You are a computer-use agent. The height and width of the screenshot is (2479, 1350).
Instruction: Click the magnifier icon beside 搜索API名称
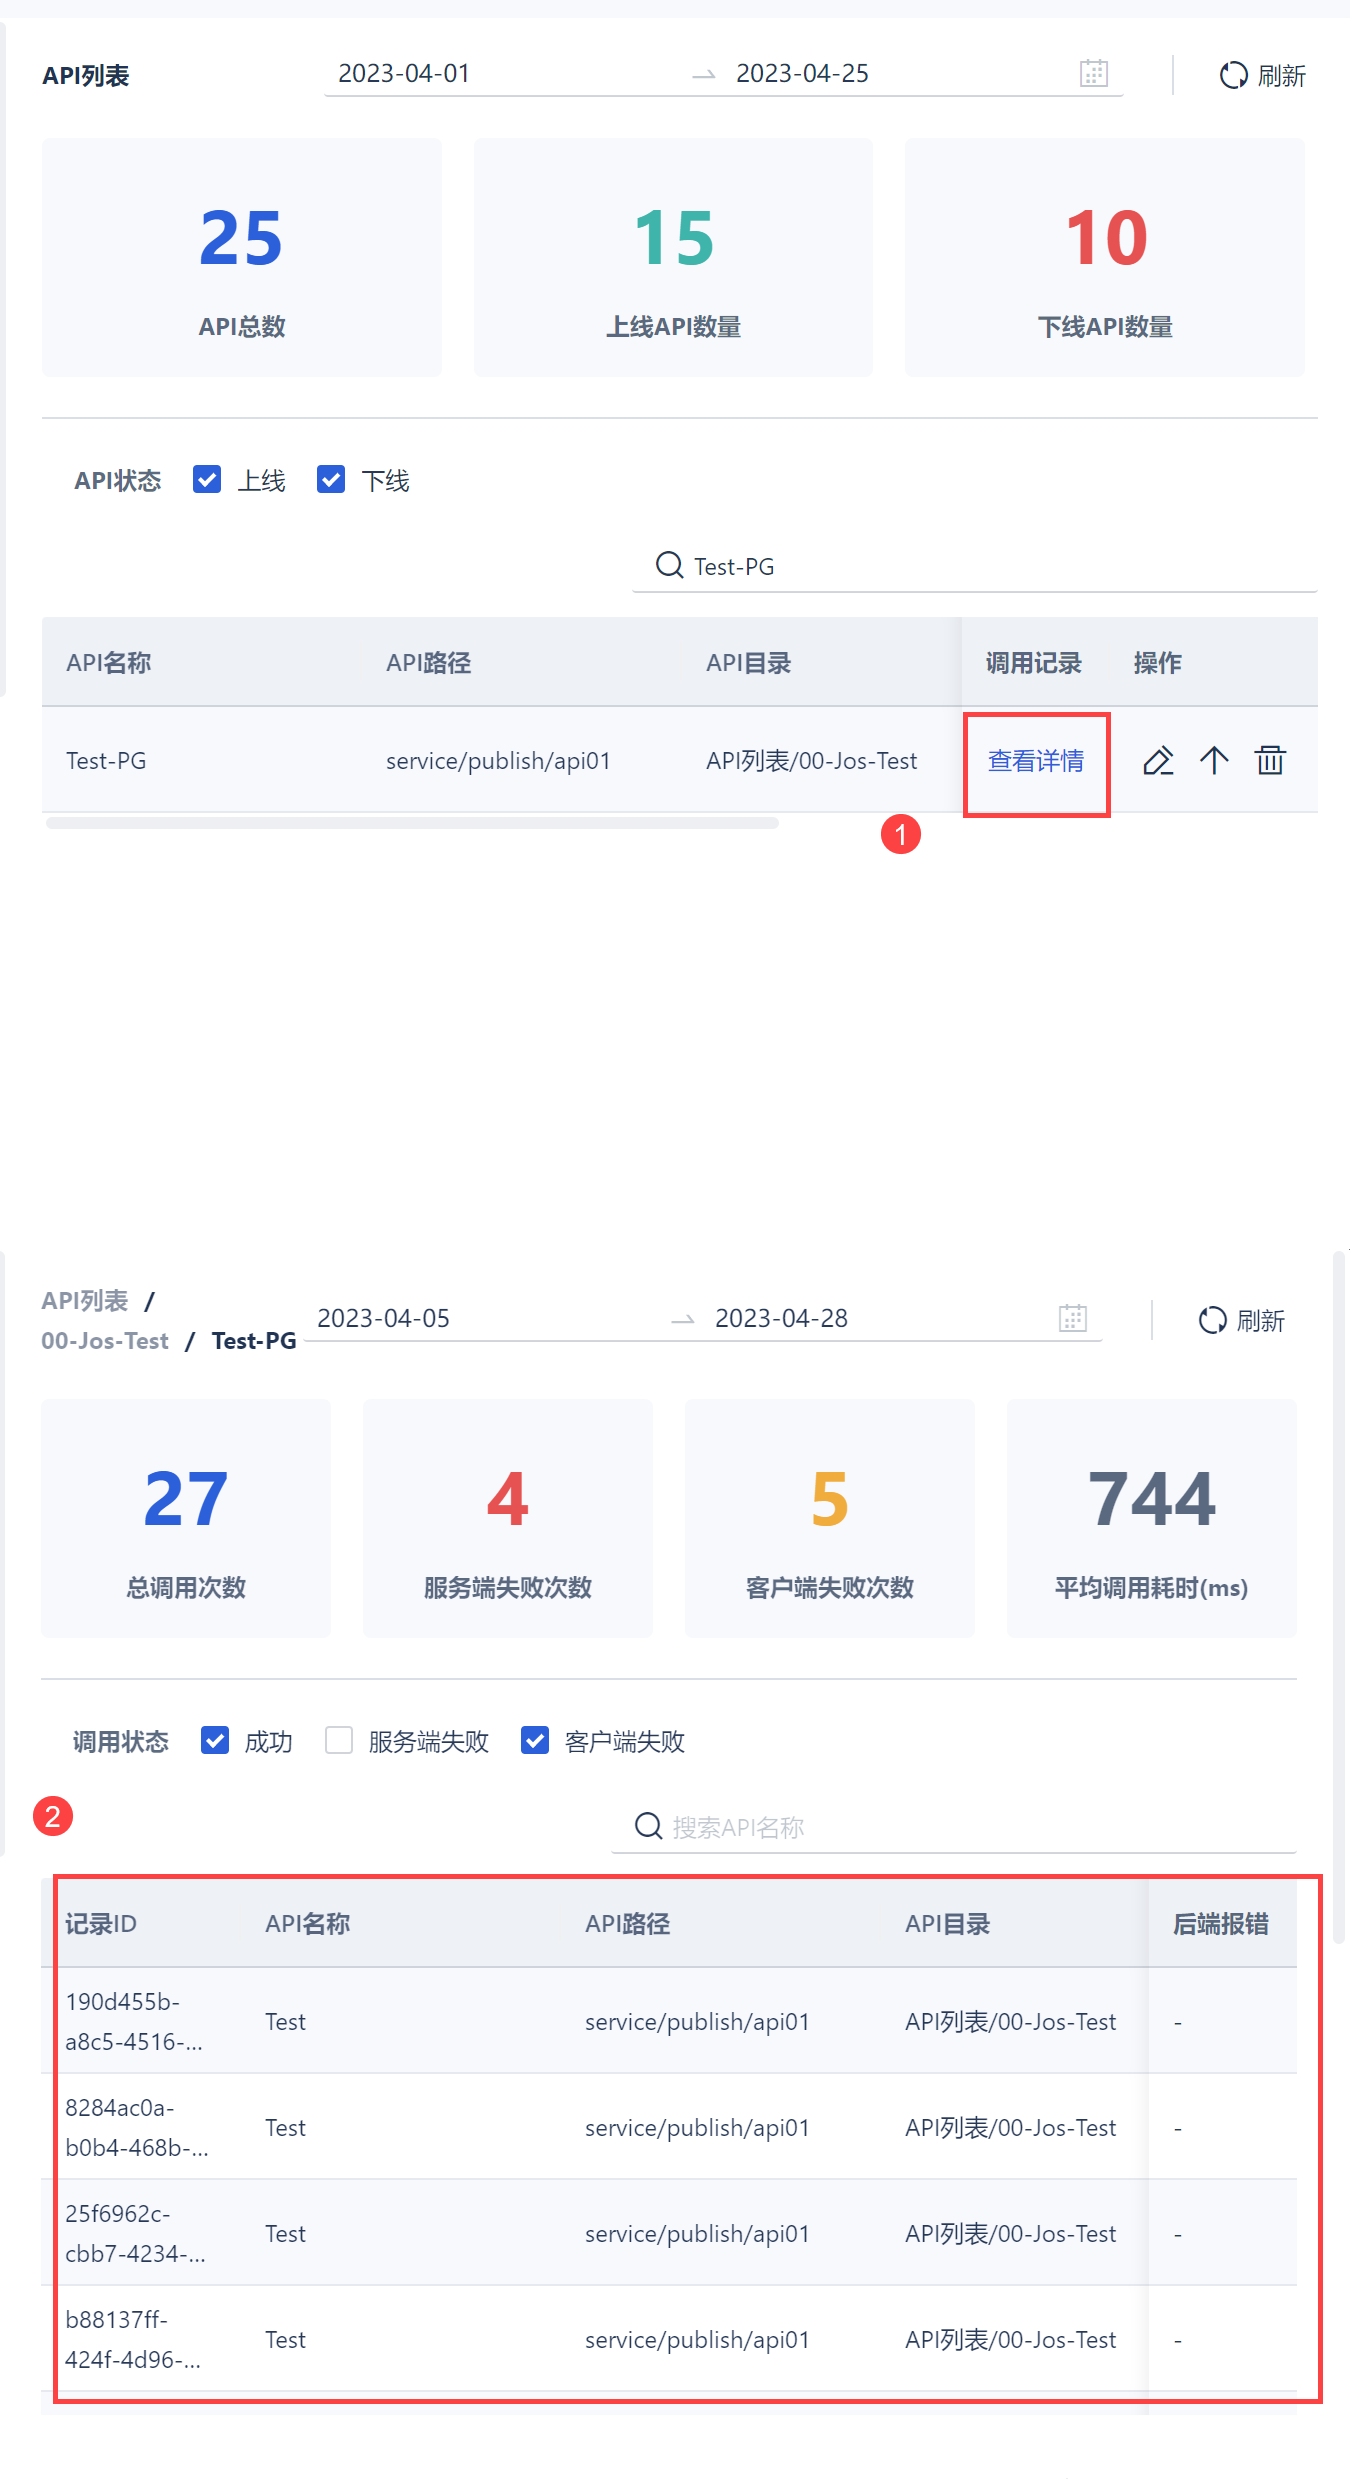coord(648,1826)
